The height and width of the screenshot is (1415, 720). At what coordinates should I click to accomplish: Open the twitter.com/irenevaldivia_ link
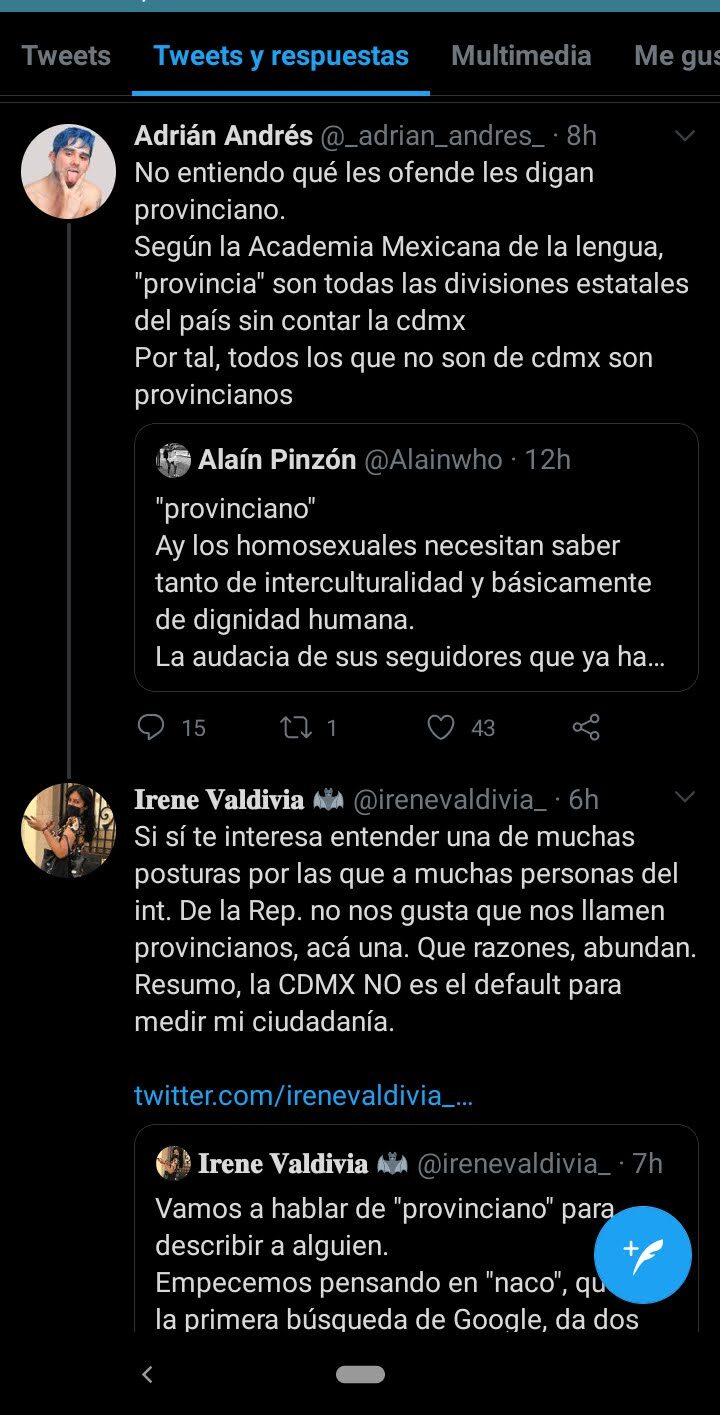[x=303, y=1095]
